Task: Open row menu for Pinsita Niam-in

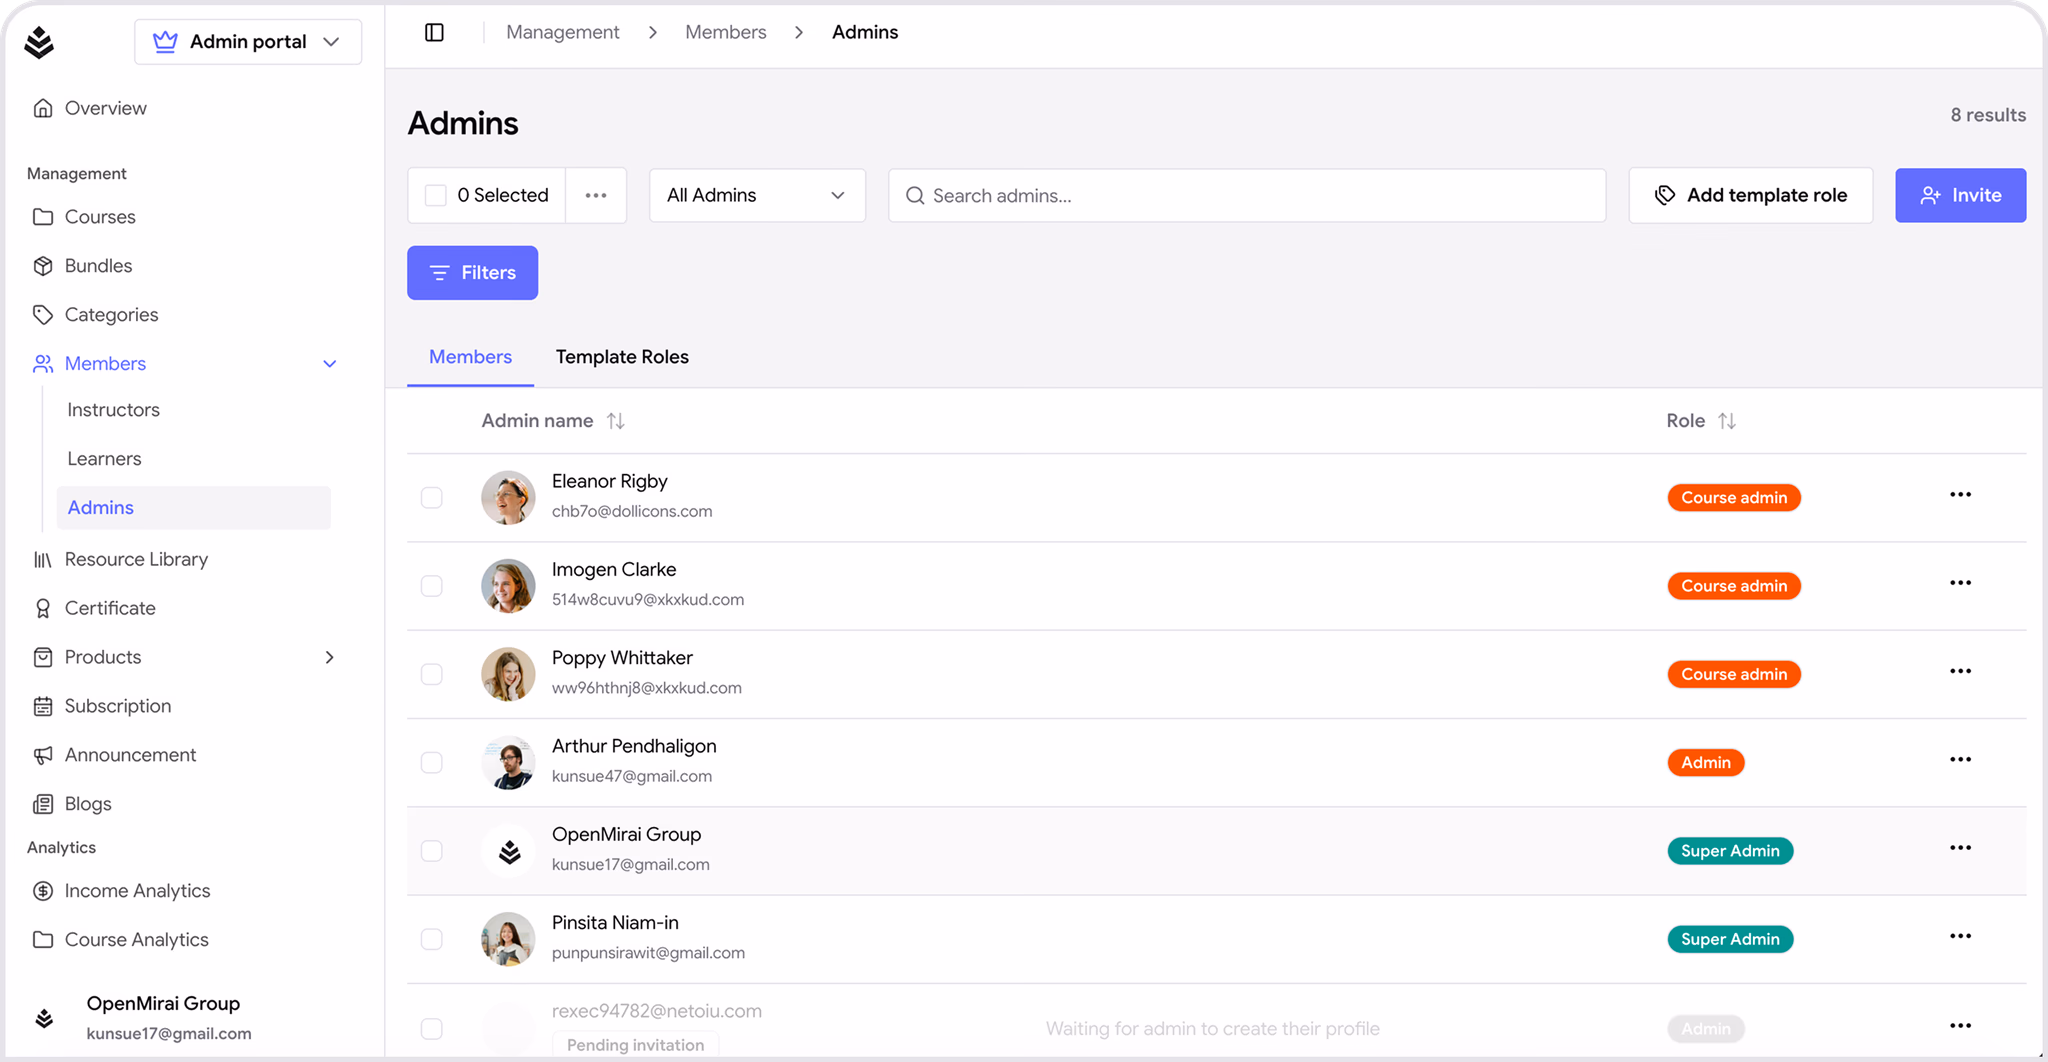Action: pyautogui.click(x=1960, y=936)
